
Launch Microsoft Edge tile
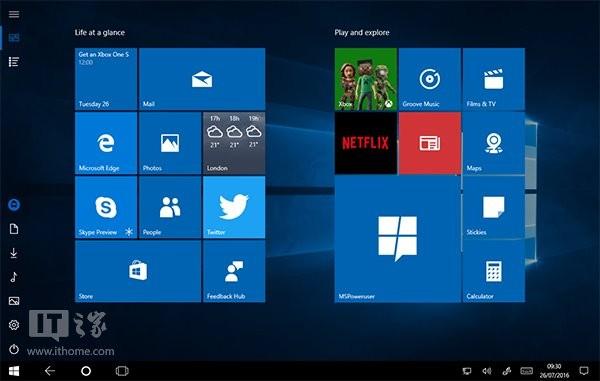(106, 143)
